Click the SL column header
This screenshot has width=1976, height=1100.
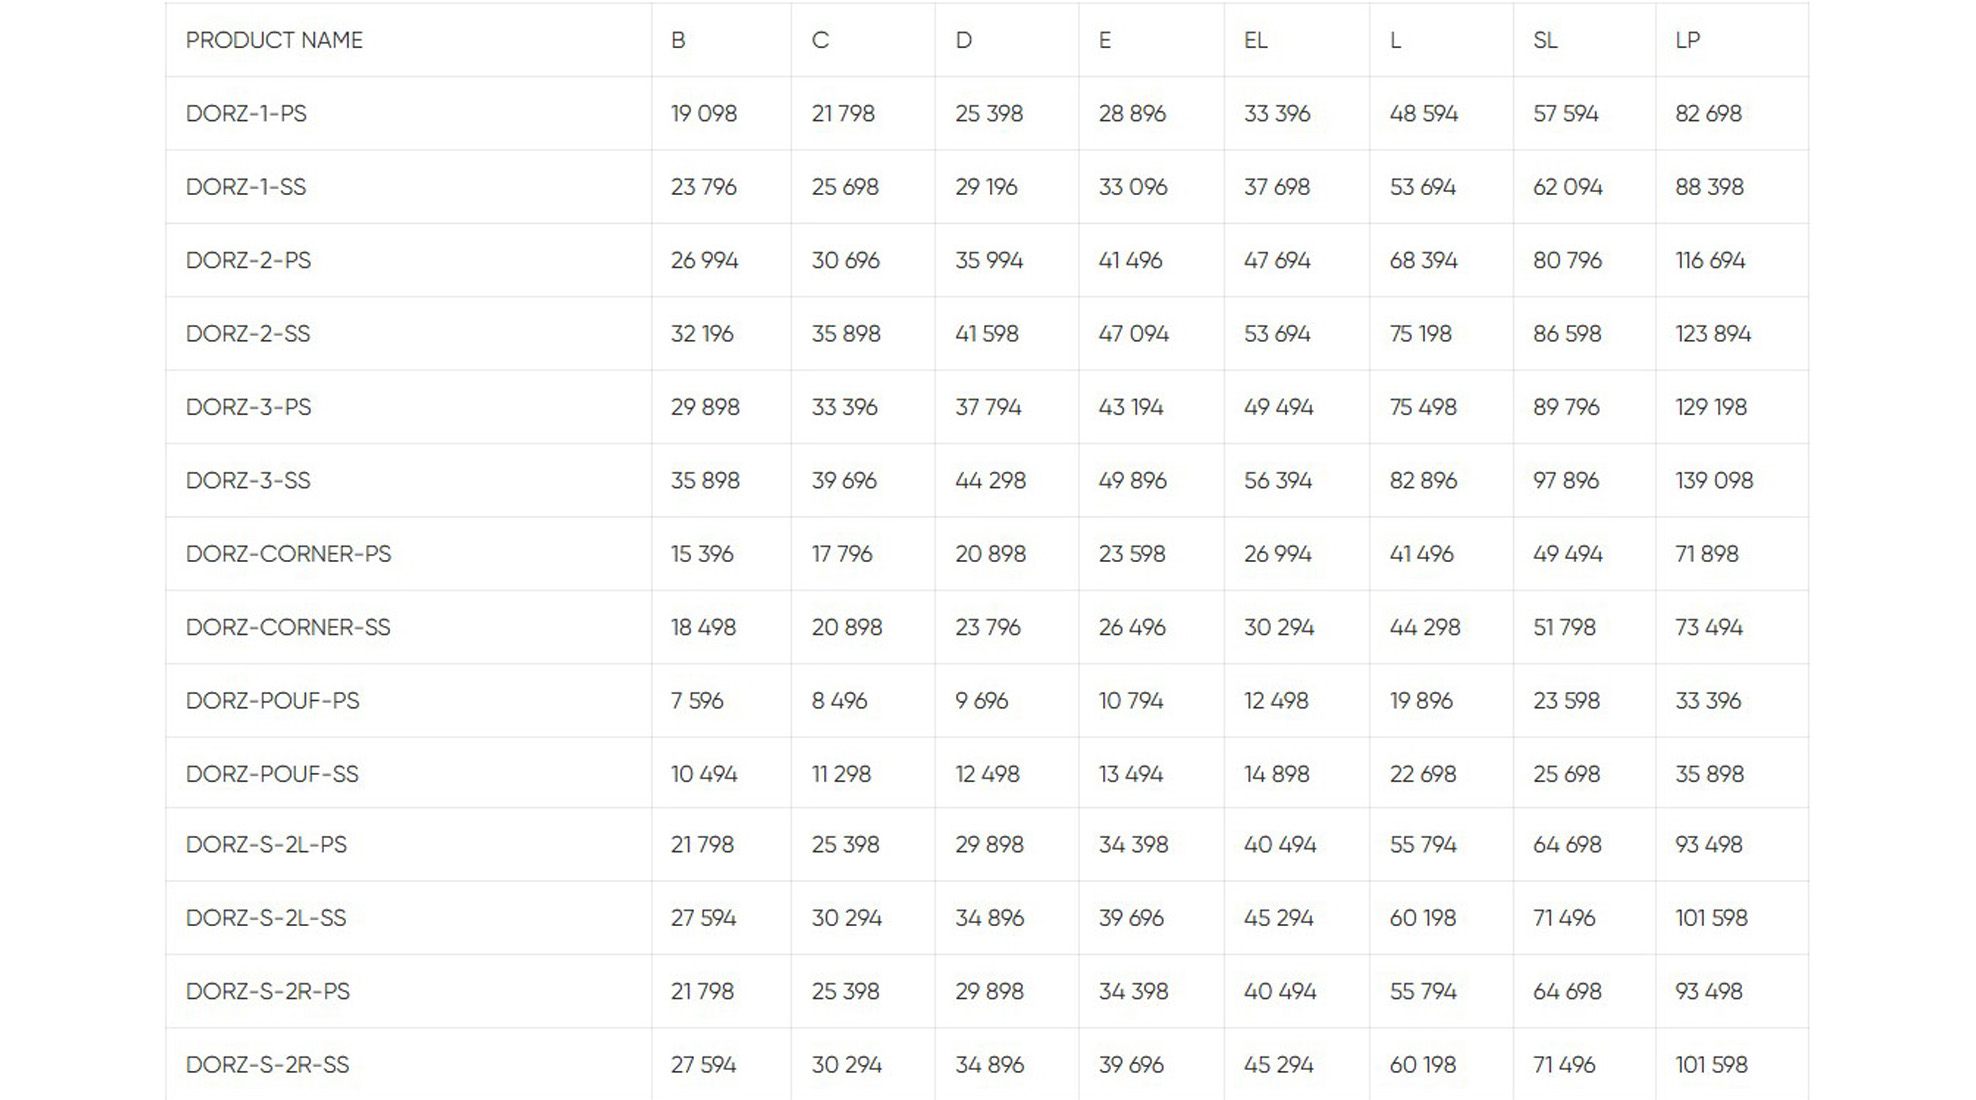[1545, 40]
